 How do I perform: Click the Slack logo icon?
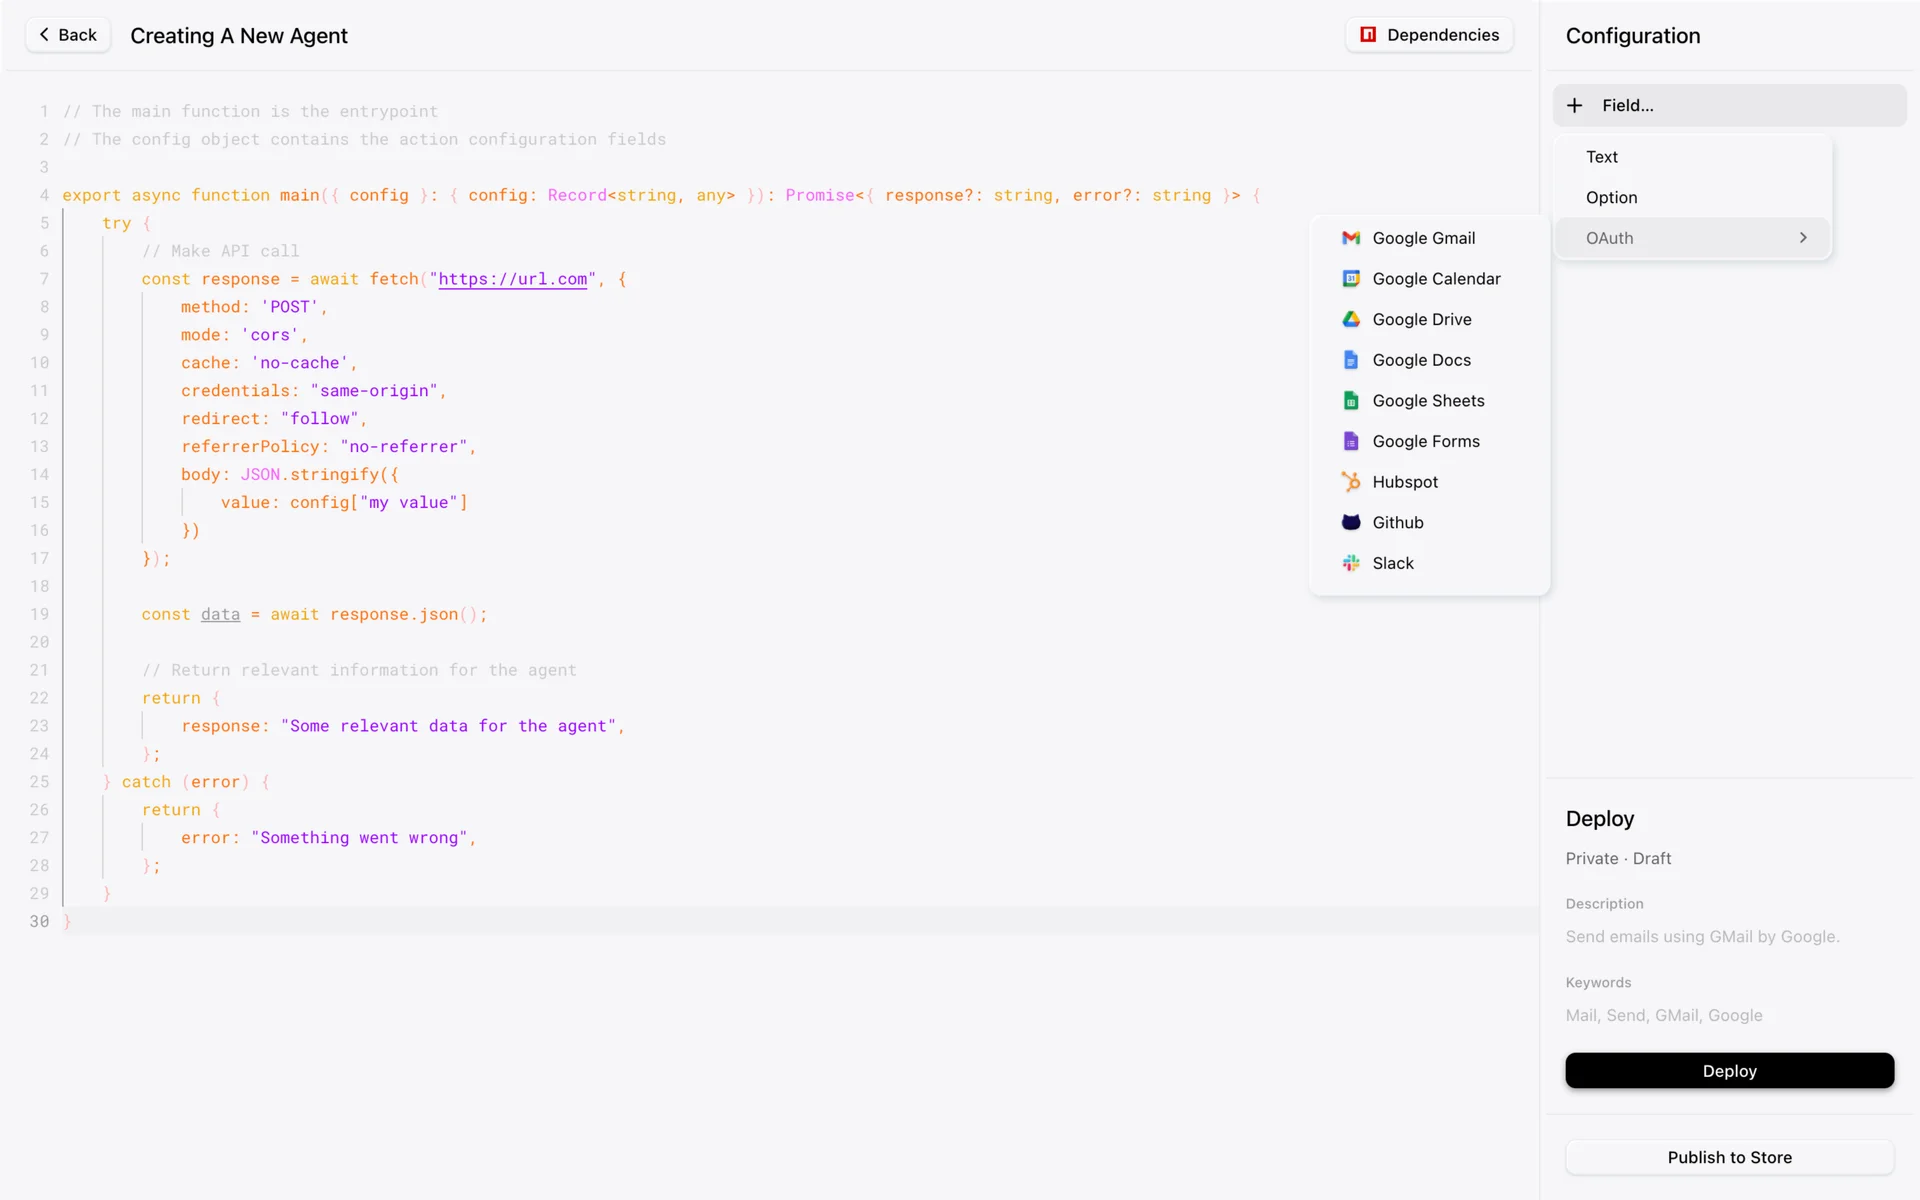pos(1351,563)
